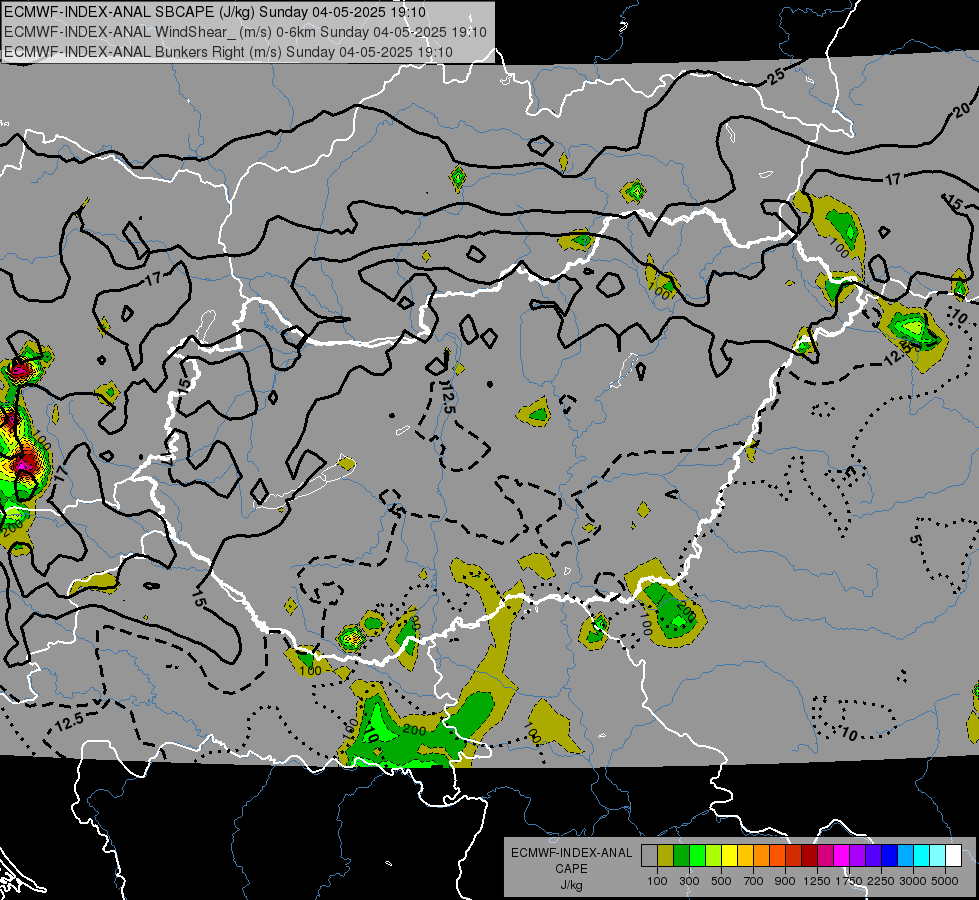Click the dark red legend swatch
Screen dimensions: 979x900
pos(809,855)
